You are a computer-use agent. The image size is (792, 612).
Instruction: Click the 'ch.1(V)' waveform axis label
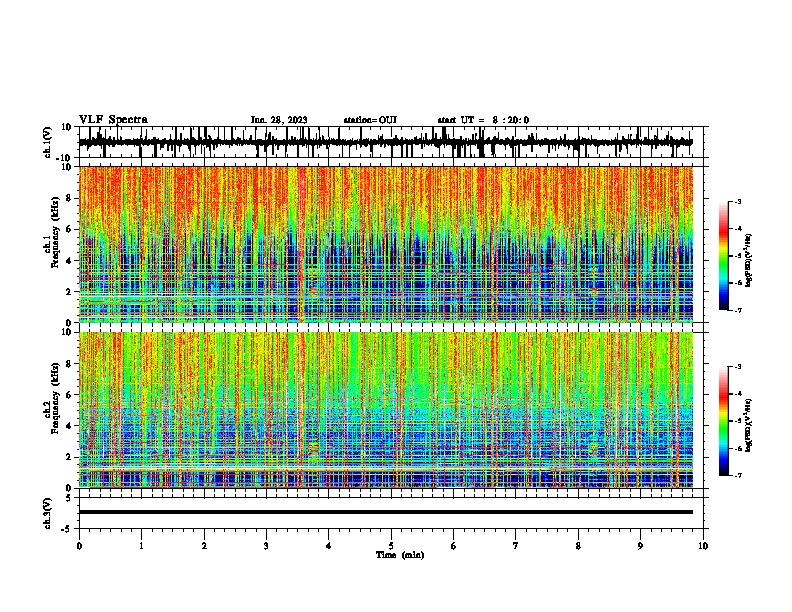click(x=48, y=142)
